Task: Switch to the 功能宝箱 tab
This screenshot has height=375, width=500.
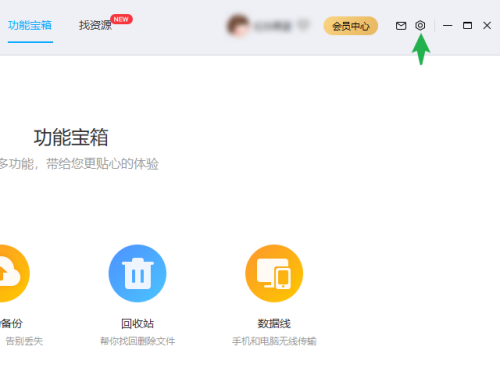Action: (30, 25)
